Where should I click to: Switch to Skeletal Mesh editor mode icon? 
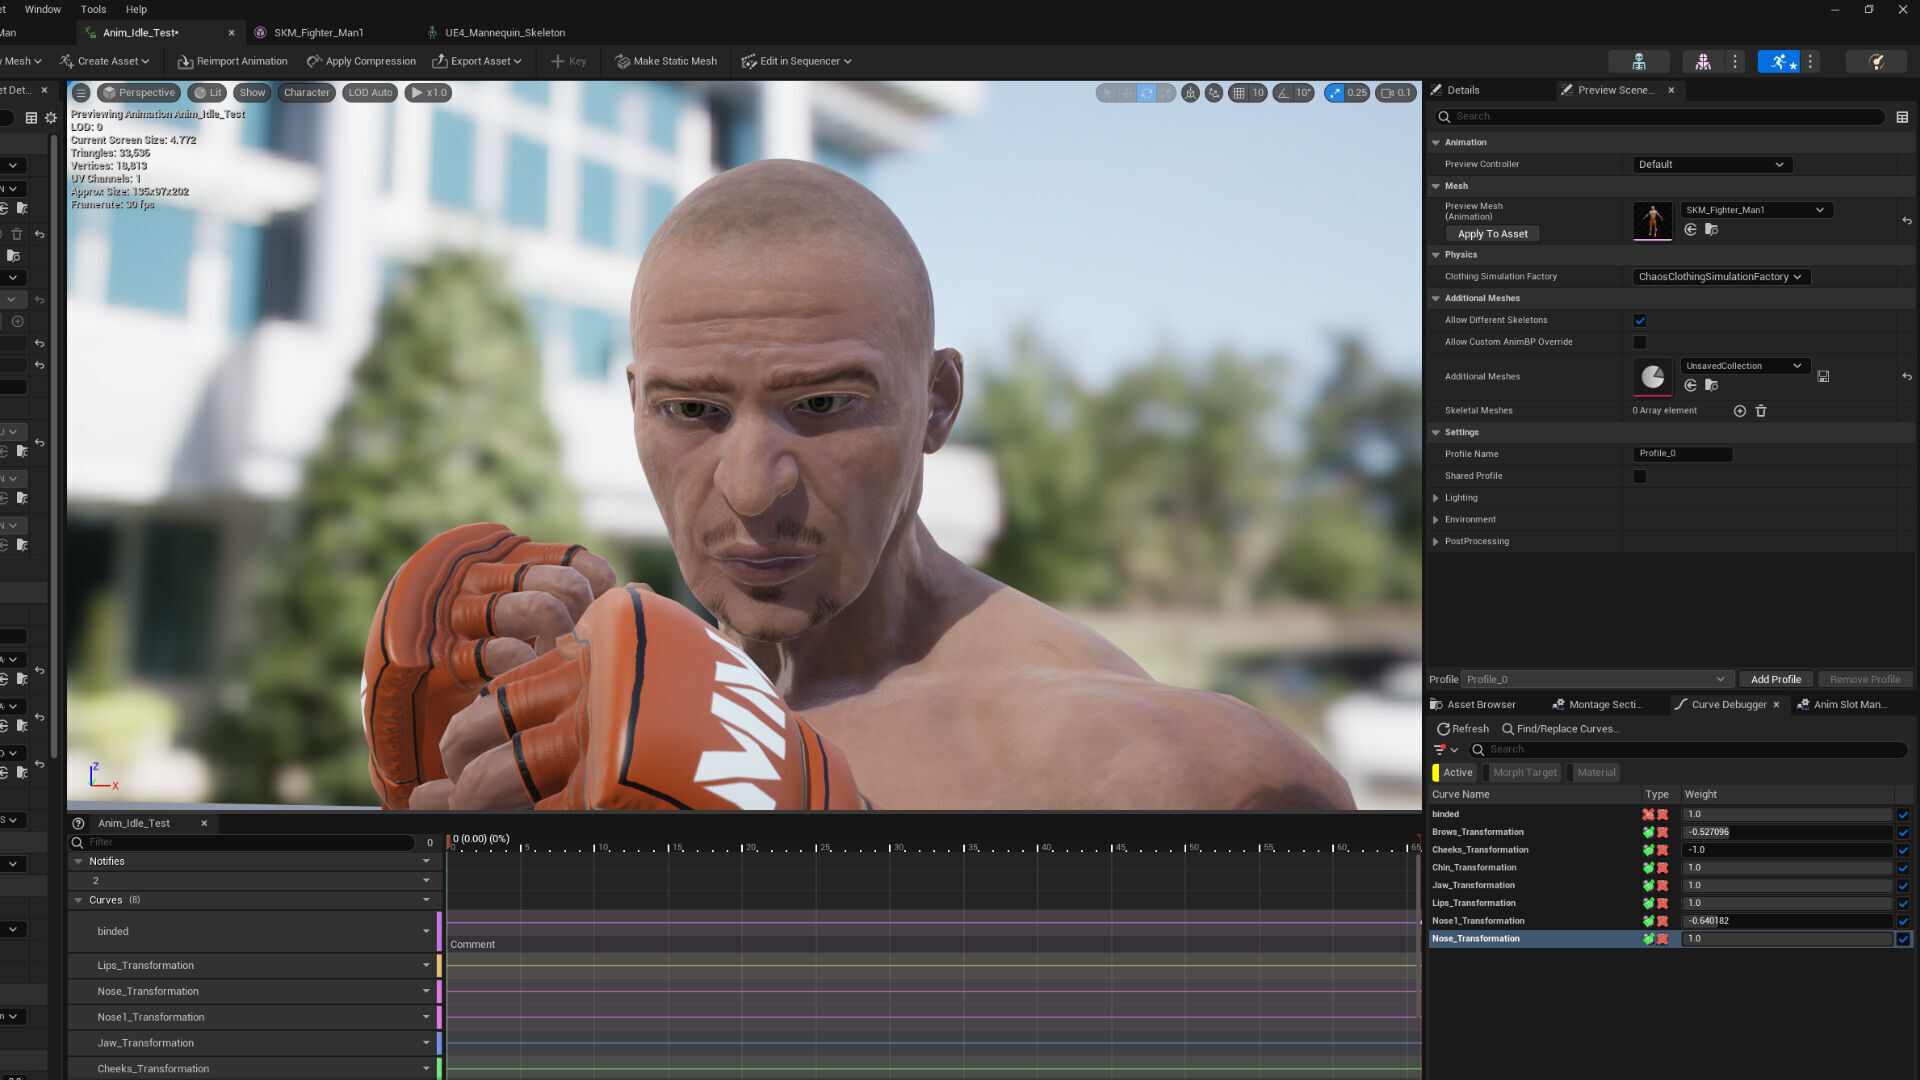1703,62
